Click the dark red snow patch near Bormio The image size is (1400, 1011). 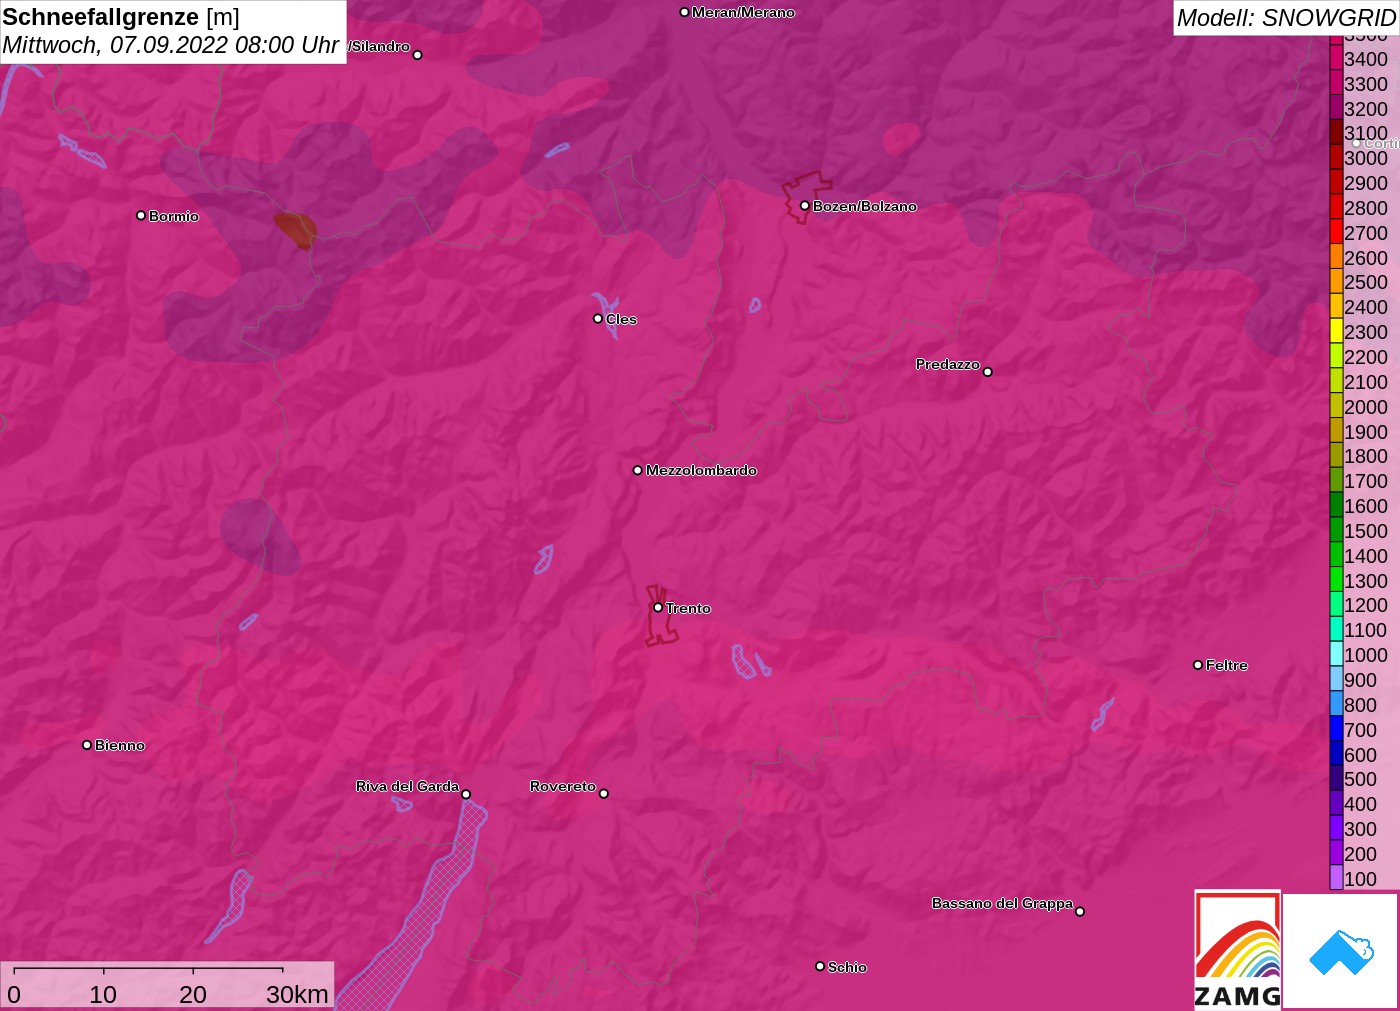297,229
